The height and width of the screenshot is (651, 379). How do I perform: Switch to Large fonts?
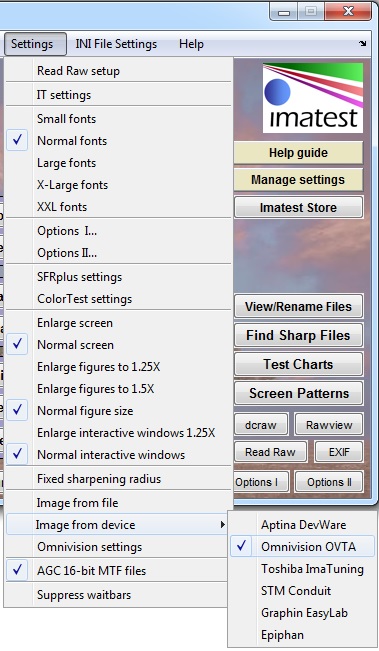pyautogui.click(x=118, y=163)
